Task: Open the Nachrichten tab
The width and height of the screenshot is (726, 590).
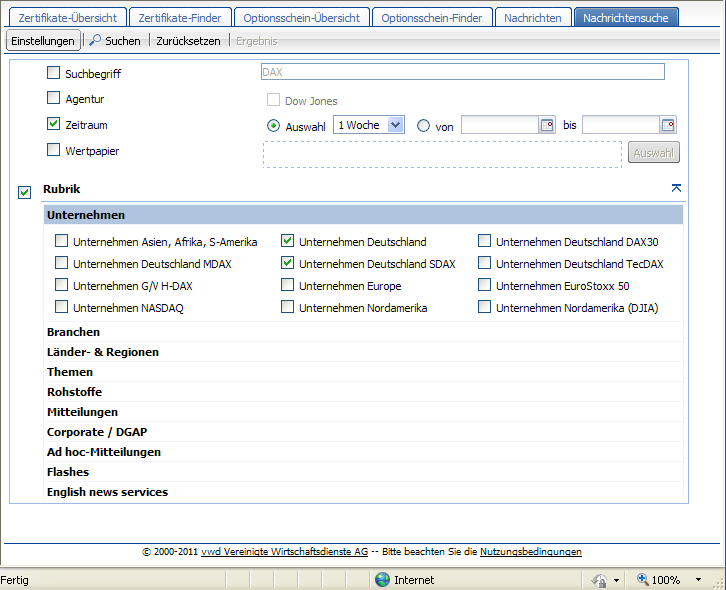Action: pyautogui.click(x=534, y=17)
